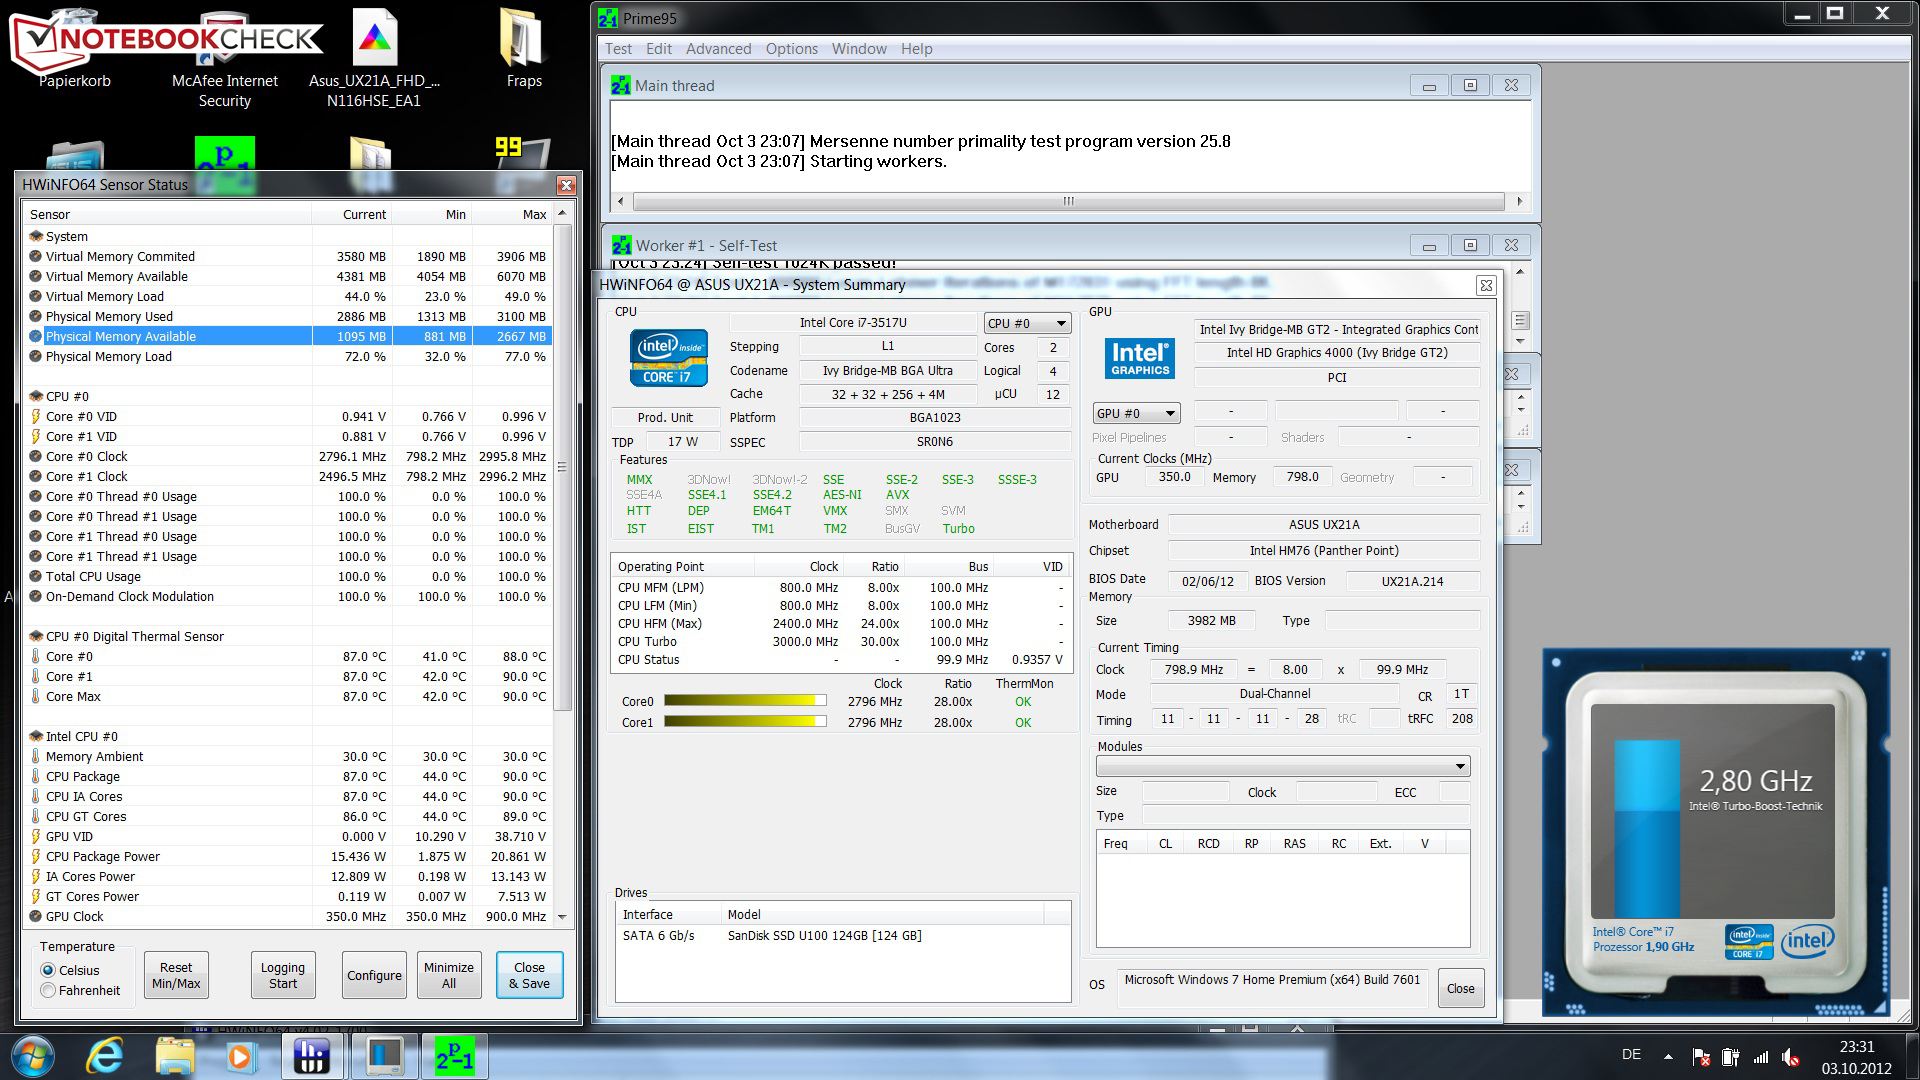Click the taskbar clock showing 23:31

pyautogui.click(x=1856, y=1057)
